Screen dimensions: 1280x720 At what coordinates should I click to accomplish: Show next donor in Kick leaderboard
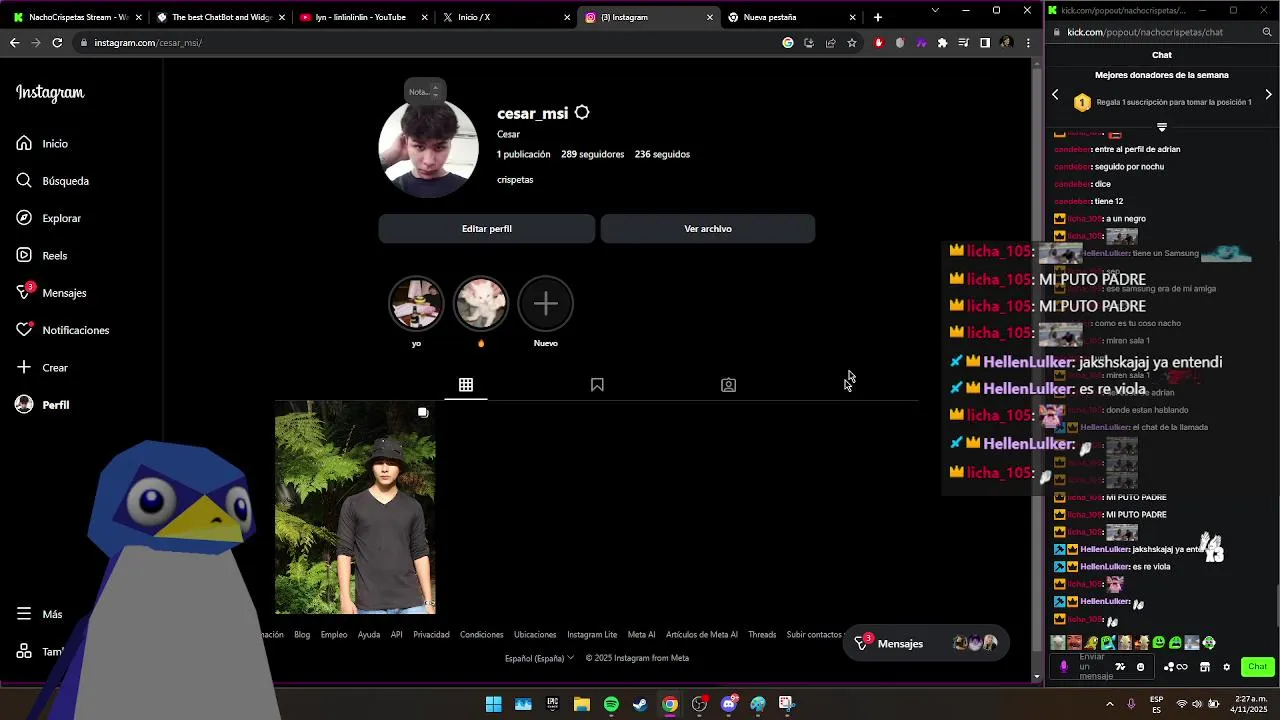point(1269,95)
